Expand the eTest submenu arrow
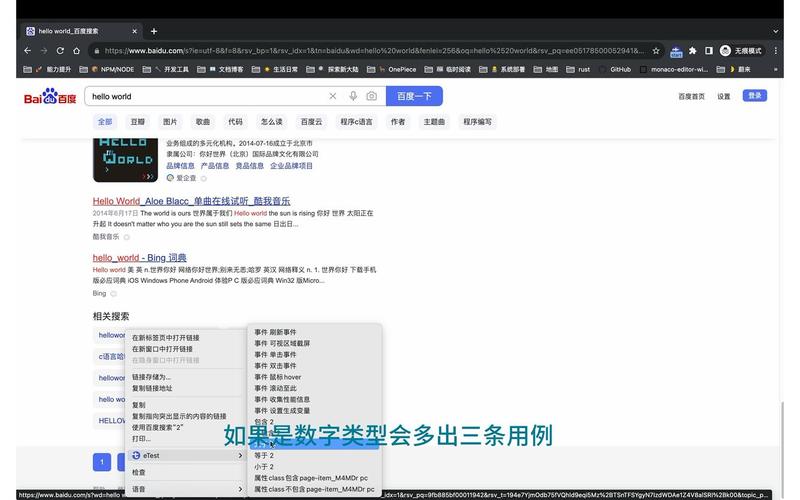Screen dimensions: 800x500 [x=240, y=455]
